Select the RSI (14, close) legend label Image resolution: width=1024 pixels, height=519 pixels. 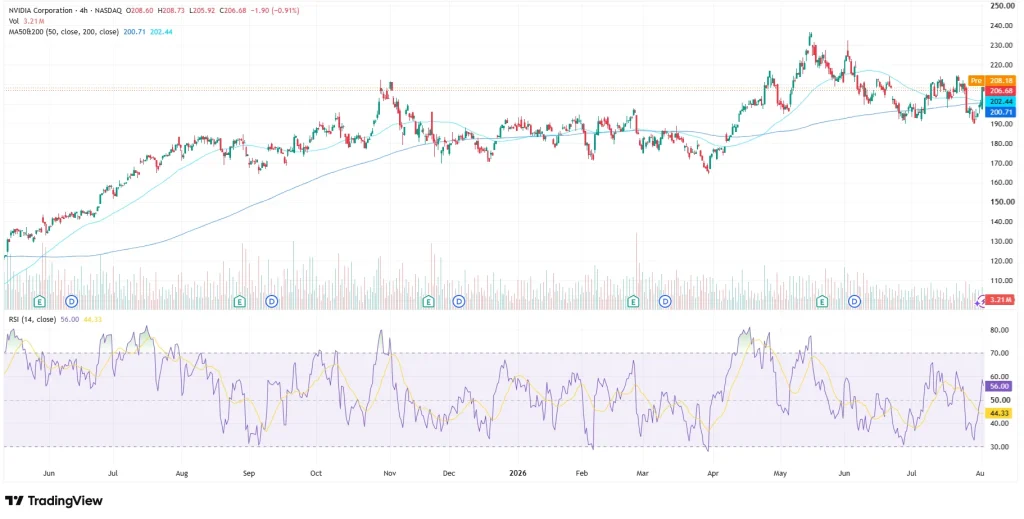[32, 319]
